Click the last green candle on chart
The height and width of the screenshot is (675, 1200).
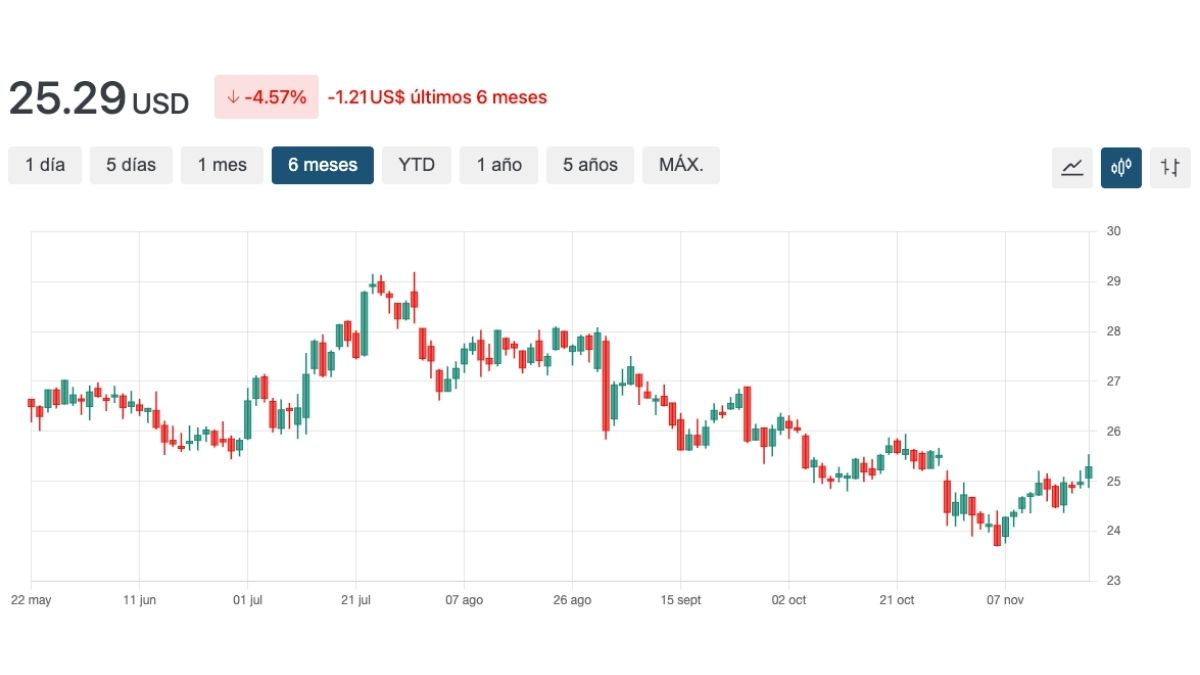click(1088, 472)
